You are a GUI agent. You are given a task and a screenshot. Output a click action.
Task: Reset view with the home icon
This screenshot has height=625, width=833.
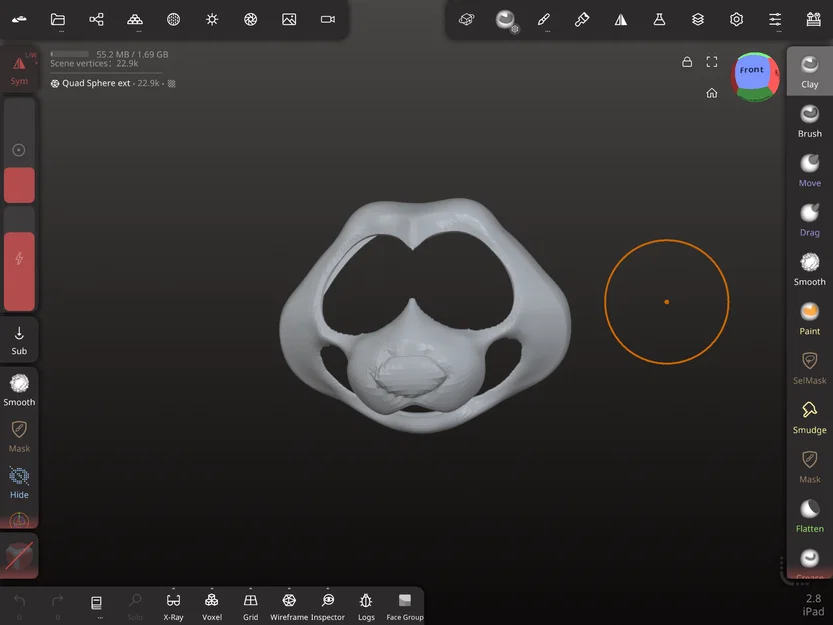click(712, 94)
